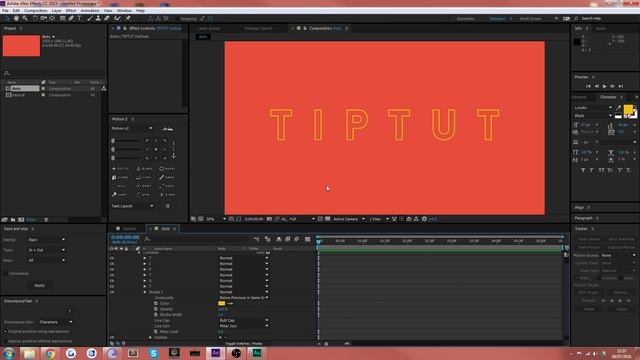Open the Active Camera view dropdown
The height and width of the screenshot is (360, 640).
(x=349, y=219)
